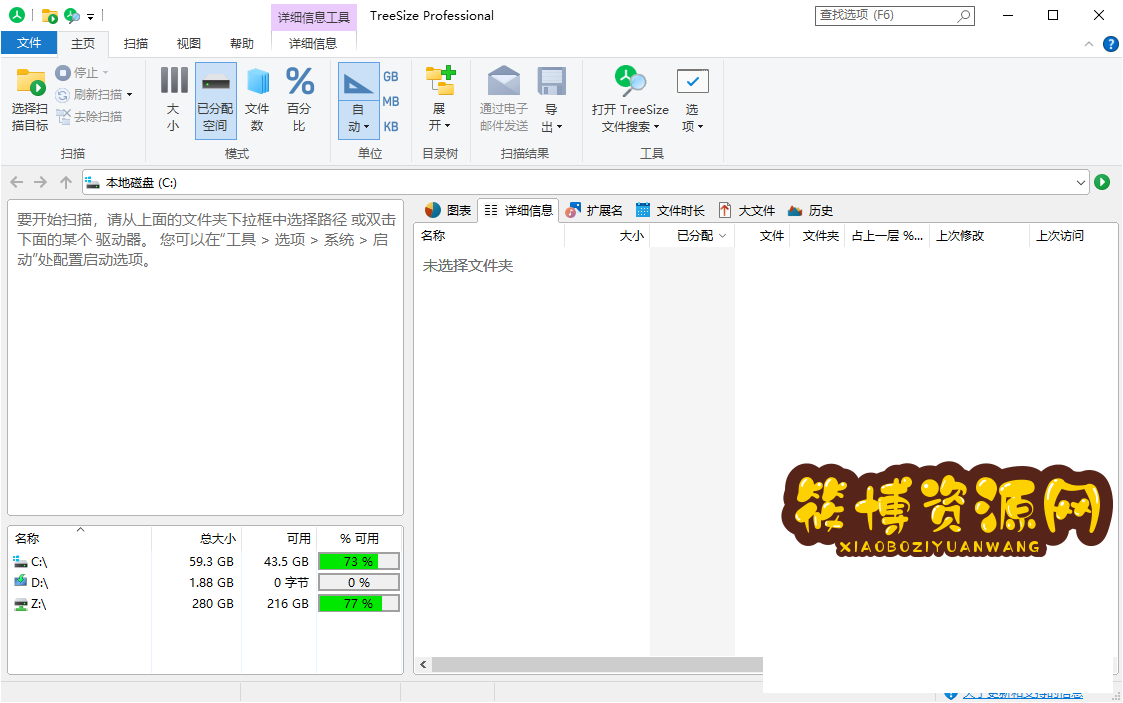Click the up one level arrow
Screen dimensions: 1123x703
(66, 183)
